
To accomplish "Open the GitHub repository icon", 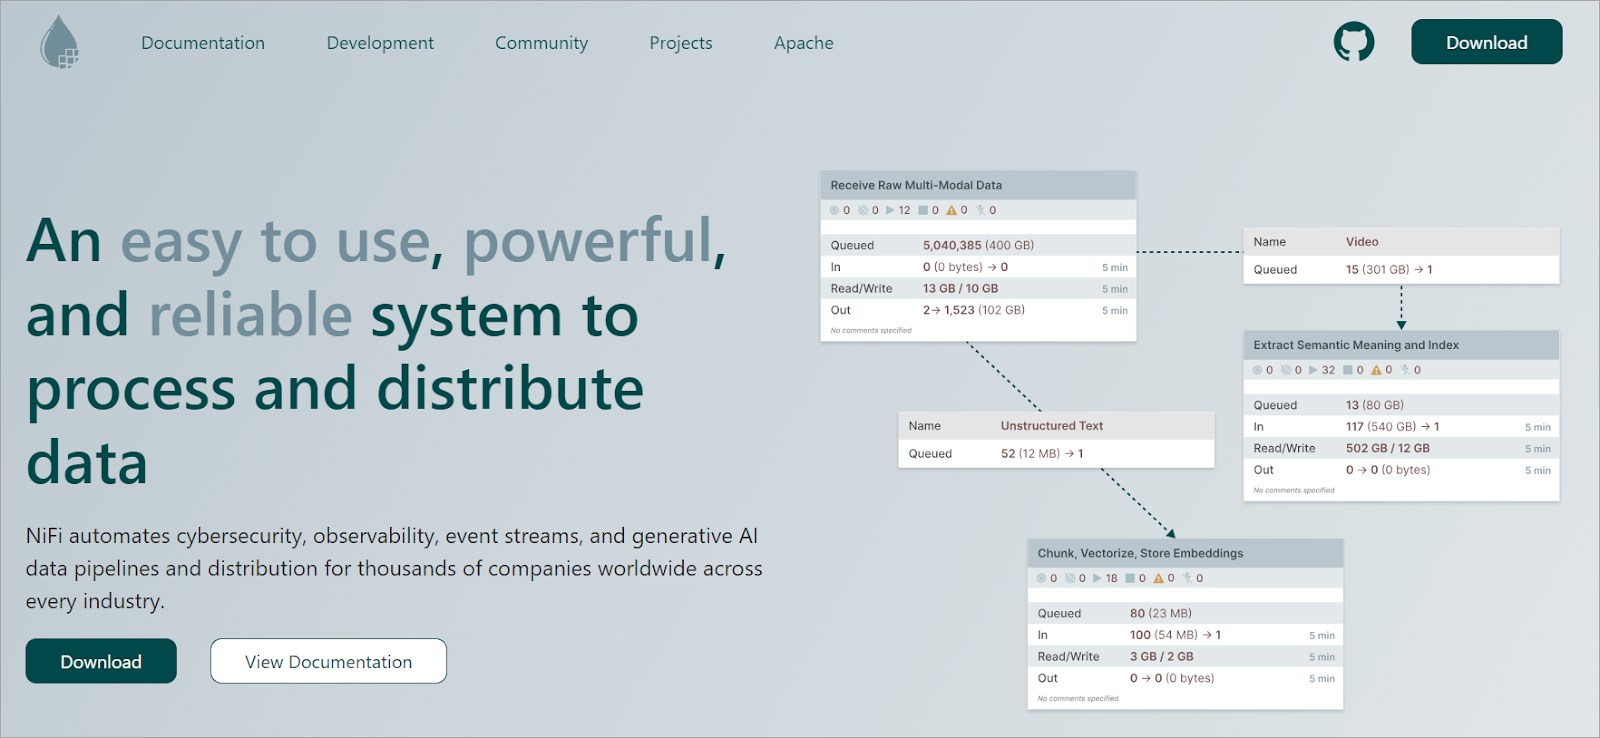I will point(1354,42).
